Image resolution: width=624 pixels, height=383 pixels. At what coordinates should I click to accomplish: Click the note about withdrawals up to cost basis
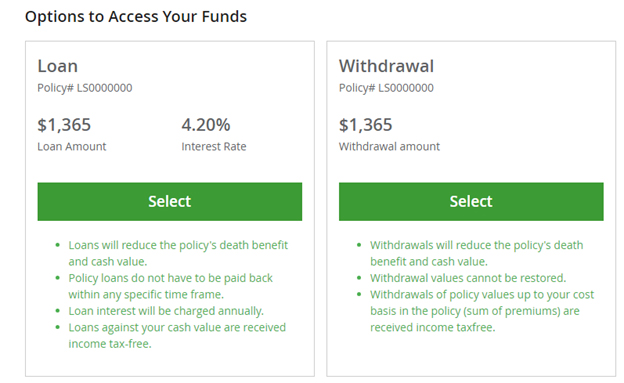coord(482,311)
